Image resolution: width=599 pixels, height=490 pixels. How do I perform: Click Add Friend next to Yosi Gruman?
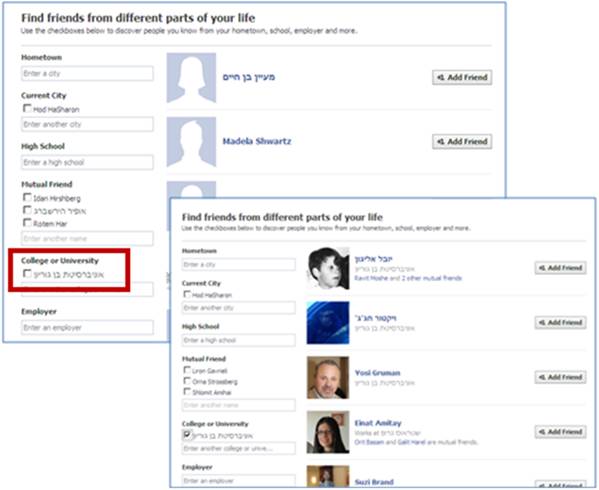tap(560, 377)
